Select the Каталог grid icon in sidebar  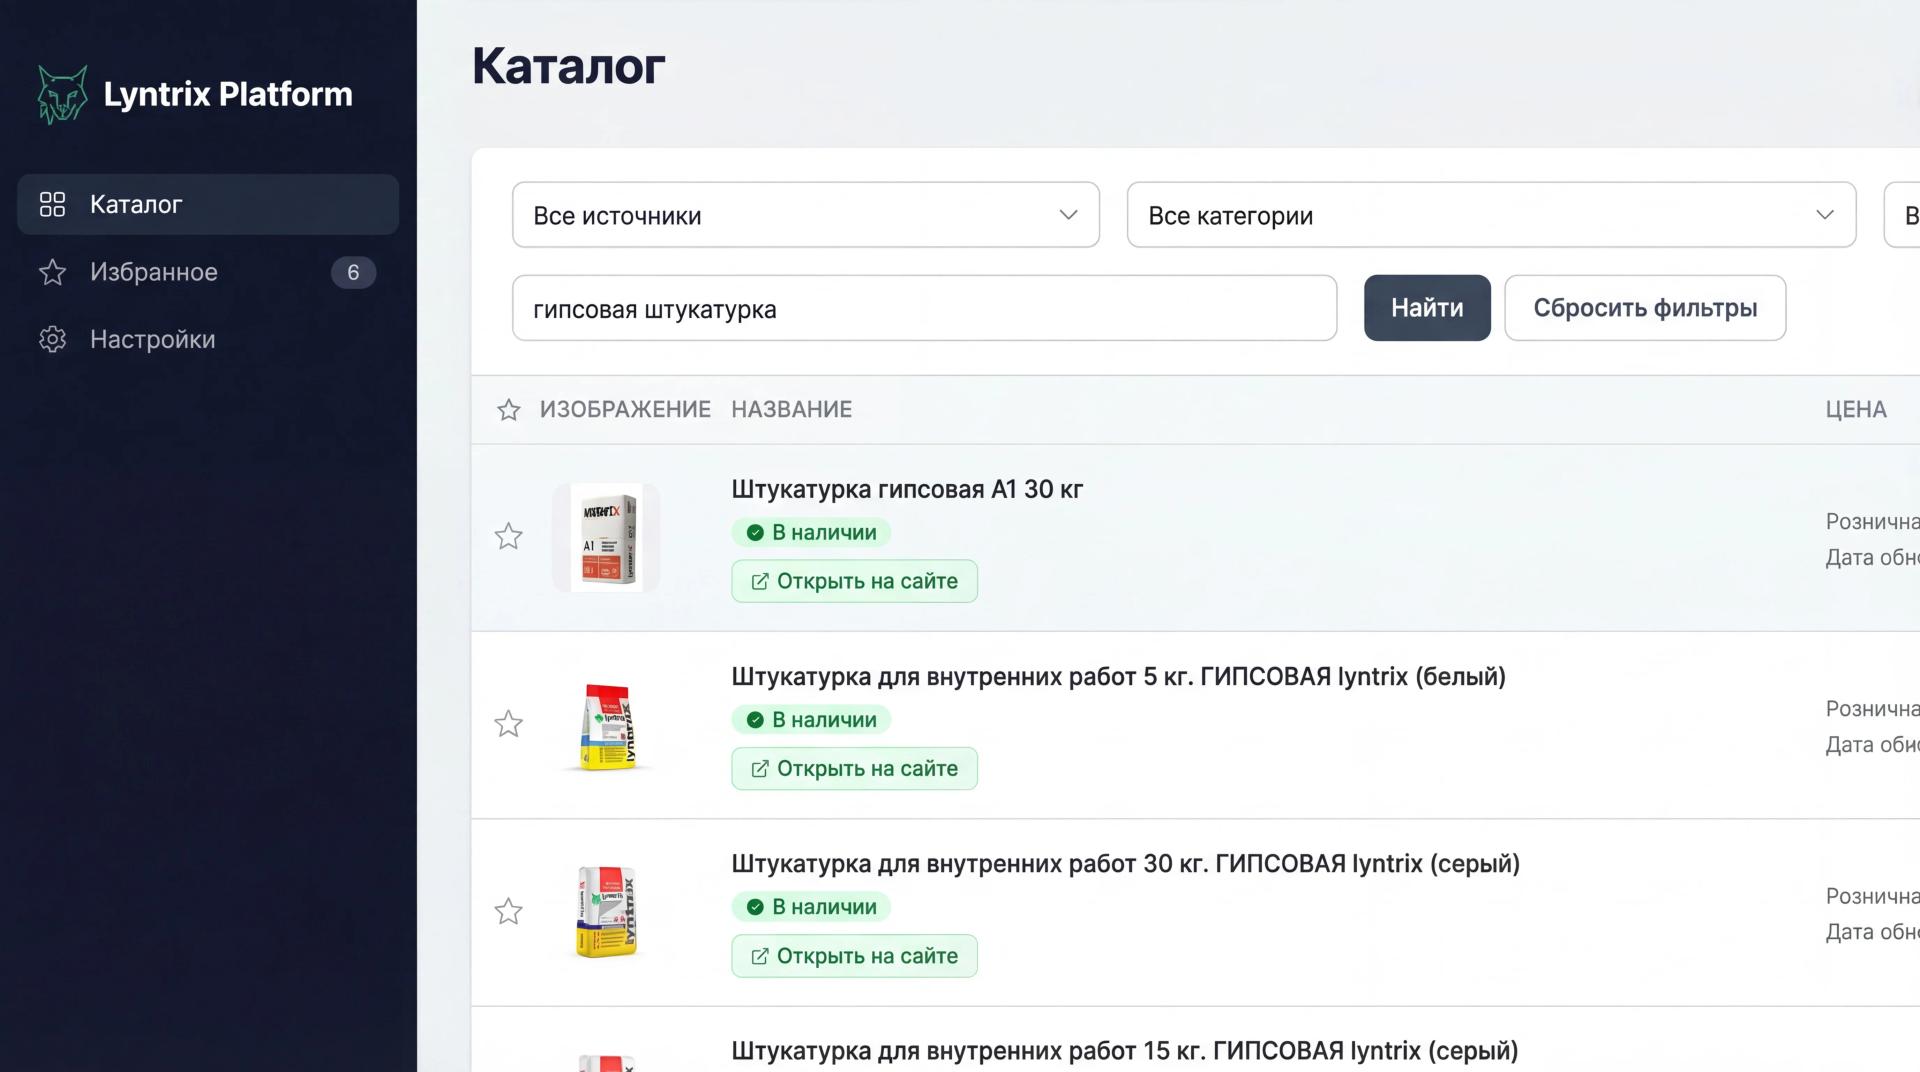click(x=53, y=203)
